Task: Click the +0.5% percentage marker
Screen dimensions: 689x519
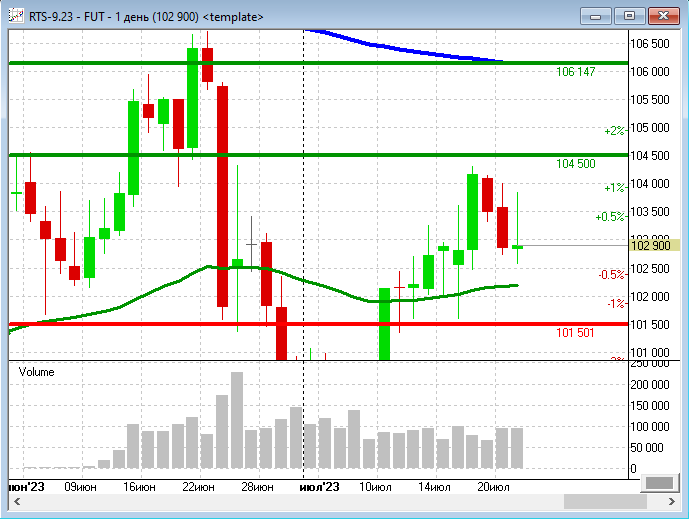Action: (610, 216)
